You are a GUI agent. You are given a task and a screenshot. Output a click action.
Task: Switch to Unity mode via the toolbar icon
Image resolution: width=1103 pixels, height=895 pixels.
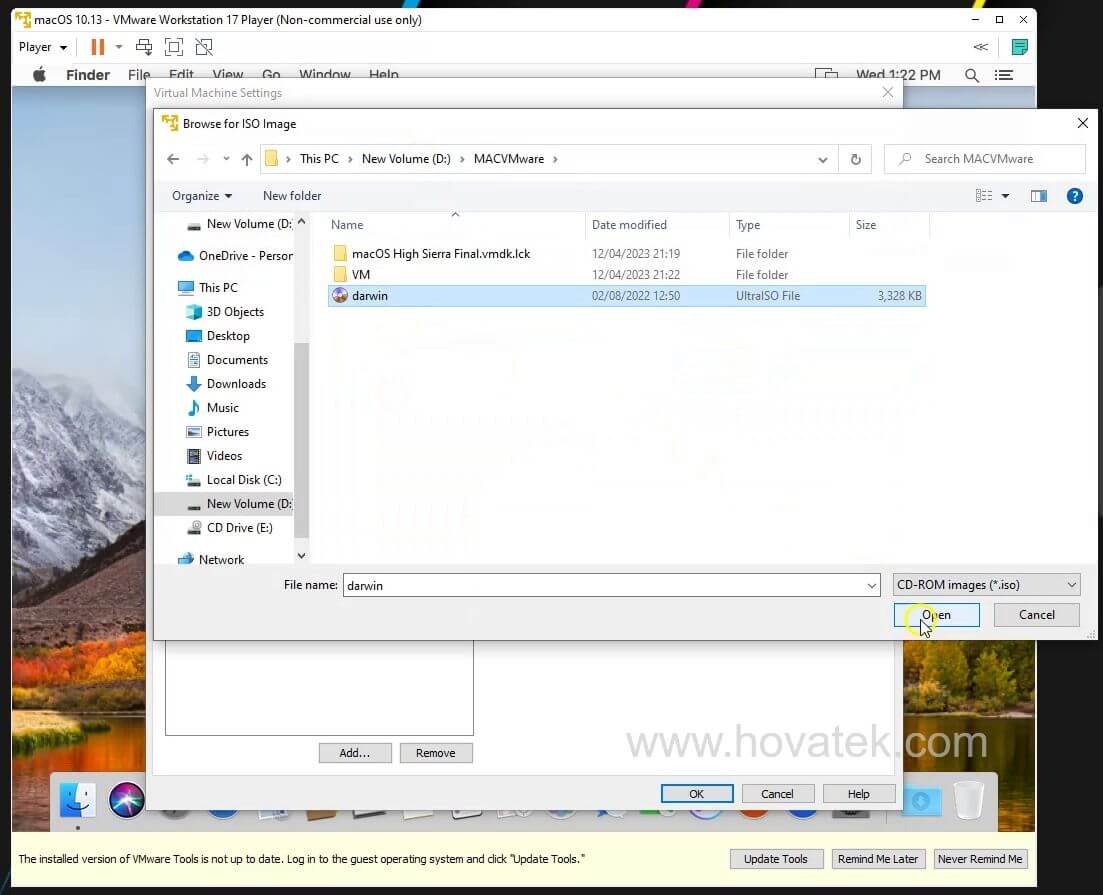(x=205, y=47)
